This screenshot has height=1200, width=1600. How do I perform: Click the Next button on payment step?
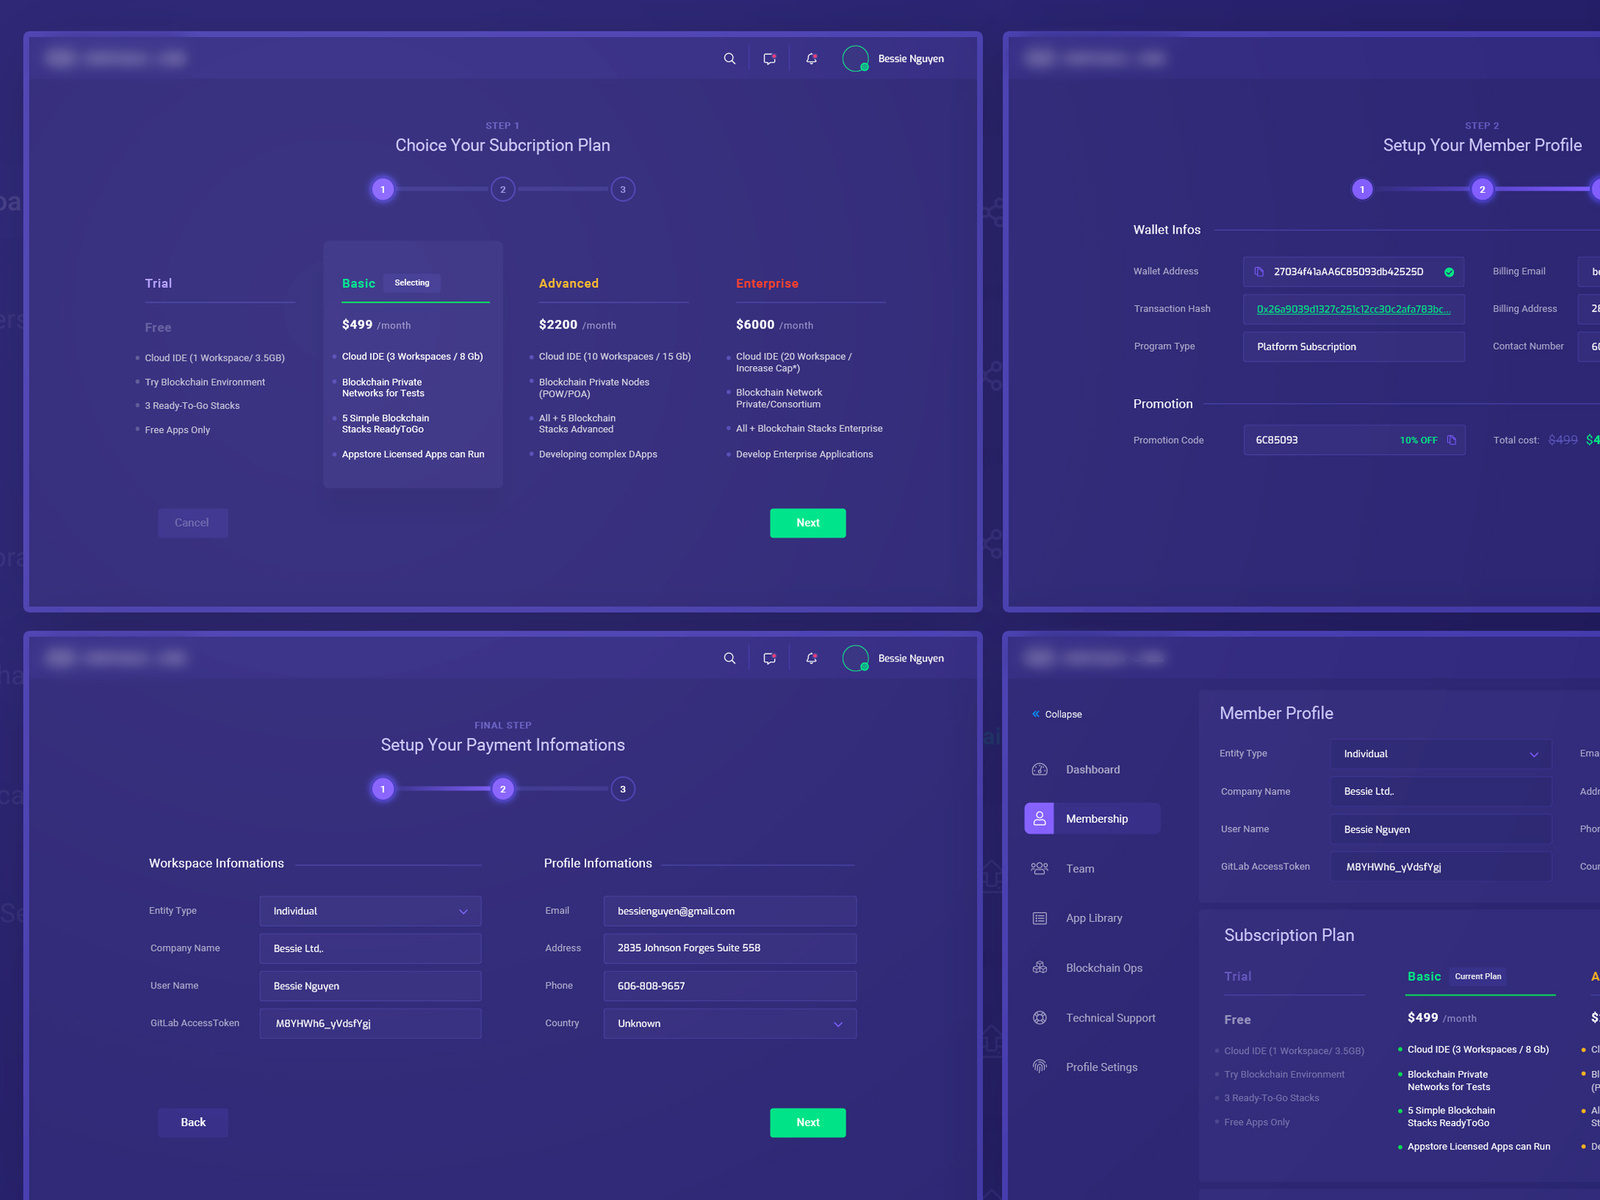(807, 1122)
